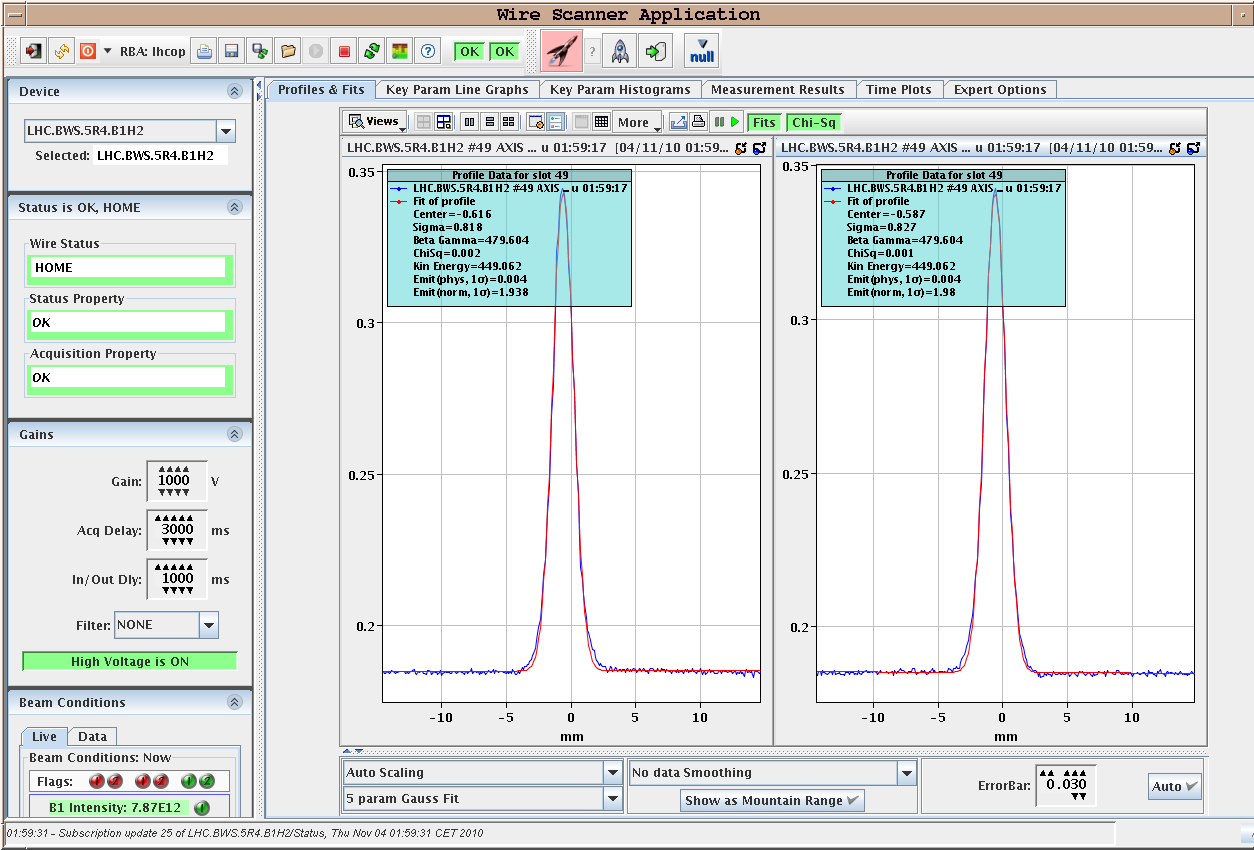1254x850 pixels.
Task: Open the Views dropdown menu
Action: coord(376,122)
